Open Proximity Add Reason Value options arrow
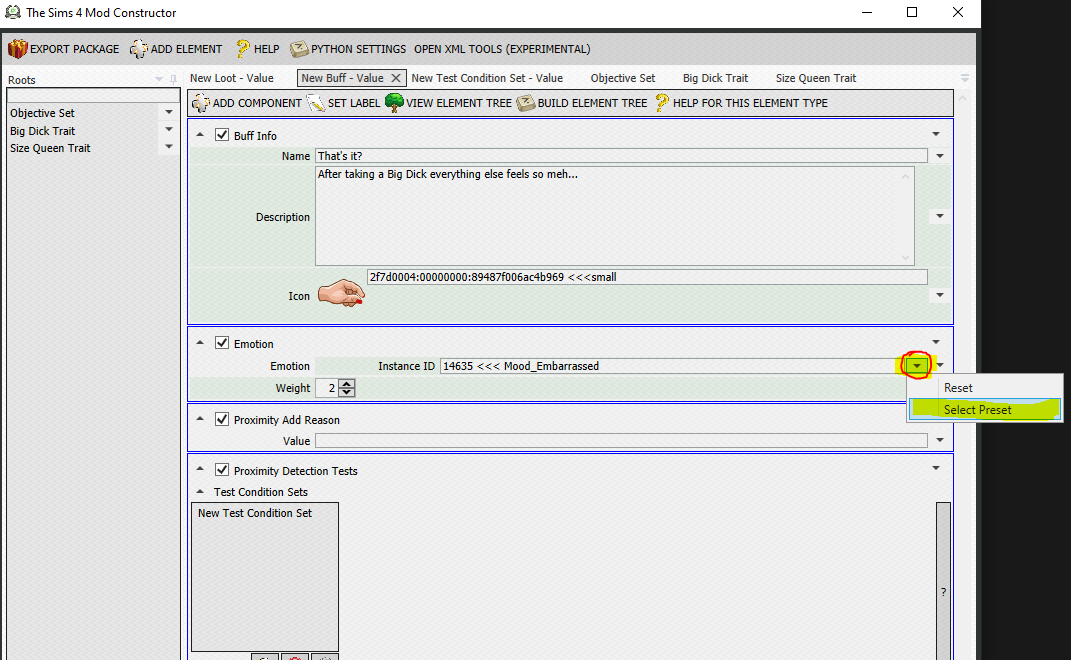Viewport: 1071px width, 660px height. 940,440
